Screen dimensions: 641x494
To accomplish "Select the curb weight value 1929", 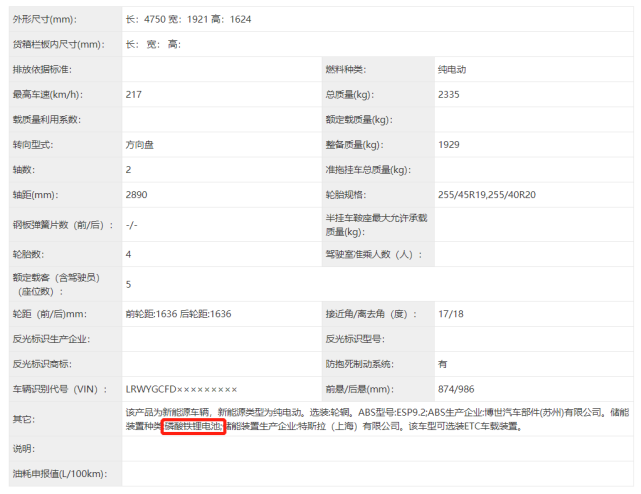I will coord(448,145).
